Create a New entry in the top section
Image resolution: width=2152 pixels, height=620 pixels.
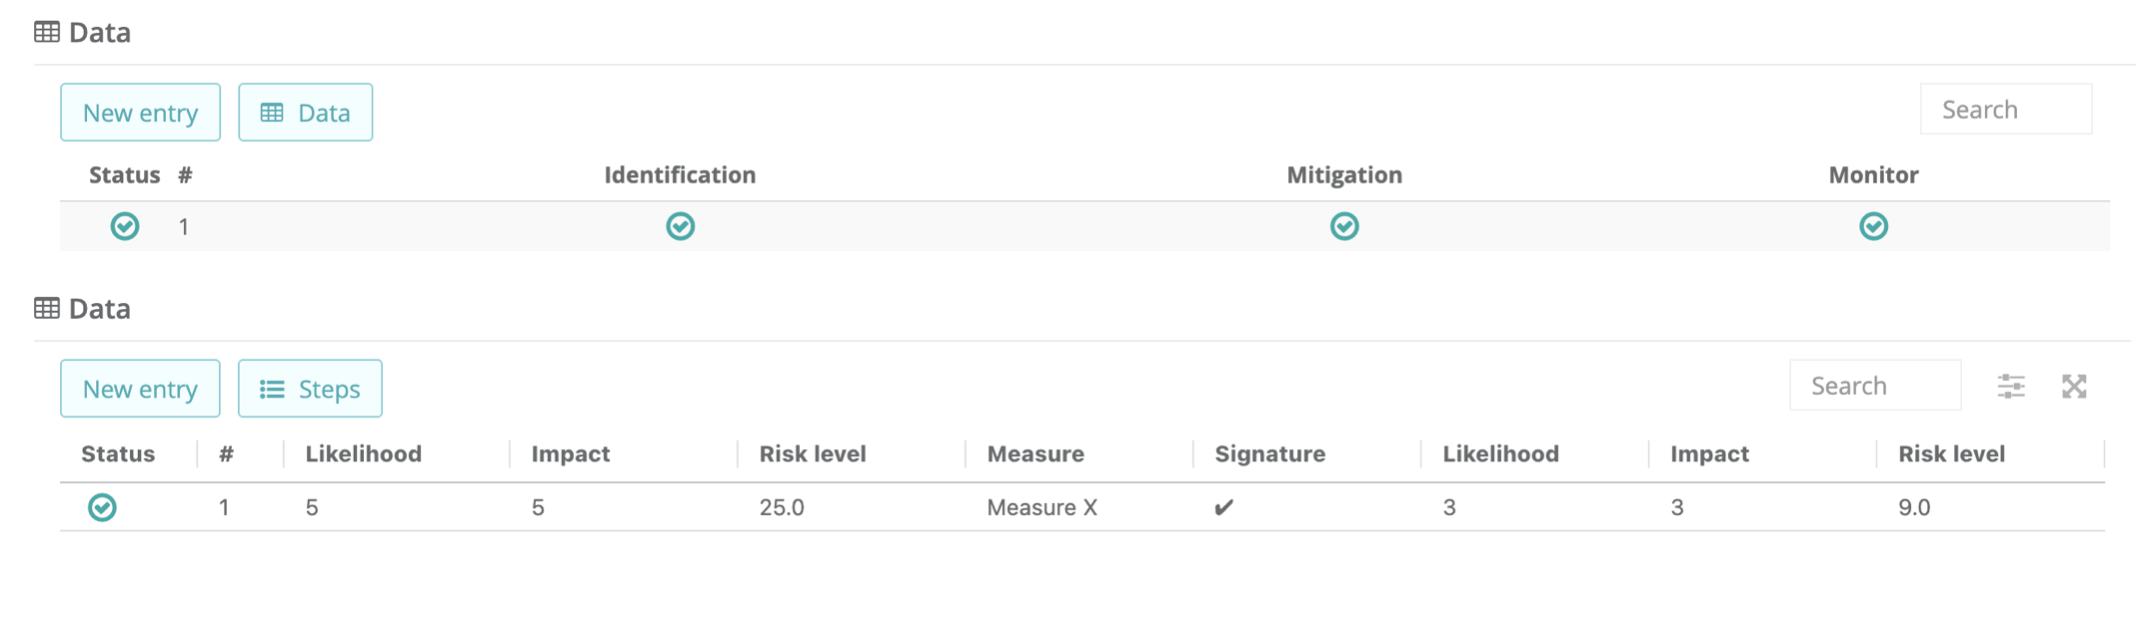(140, 112)
